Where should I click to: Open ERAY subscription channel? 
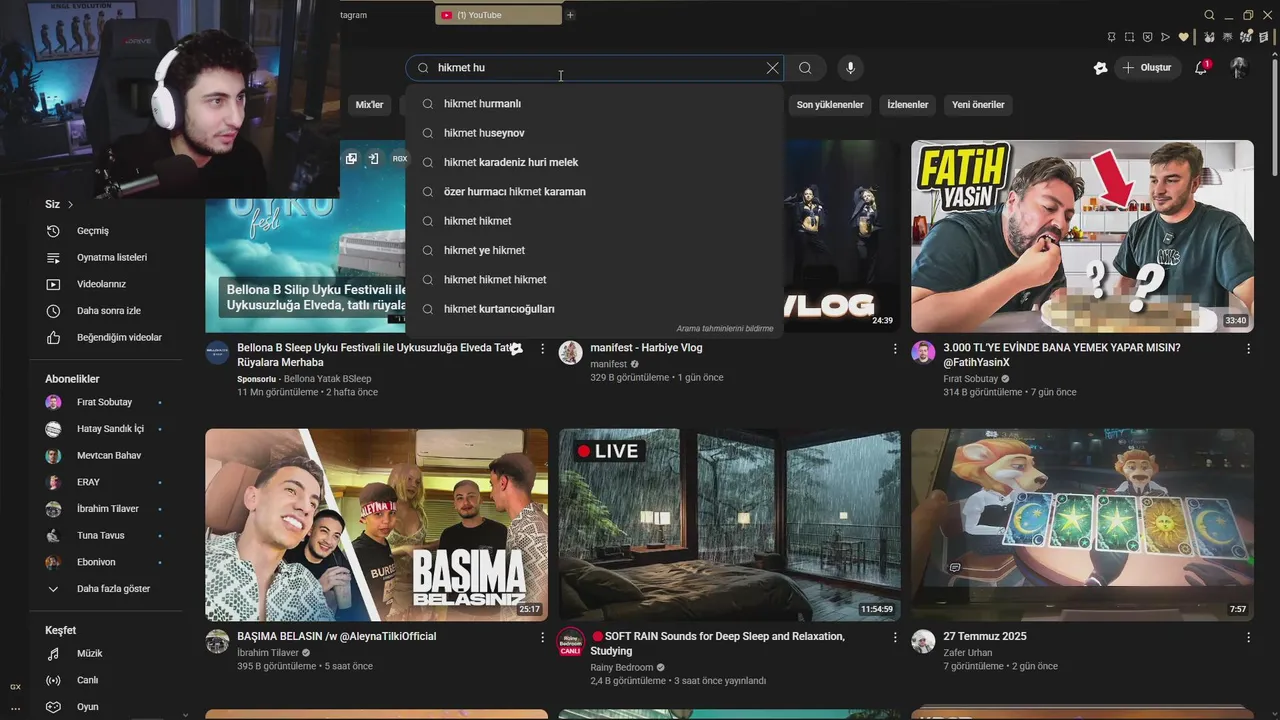tap(105, 482)
